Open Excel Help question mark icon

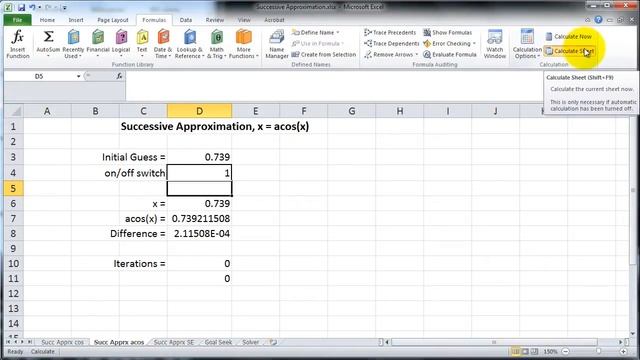(x=598, y=20)
